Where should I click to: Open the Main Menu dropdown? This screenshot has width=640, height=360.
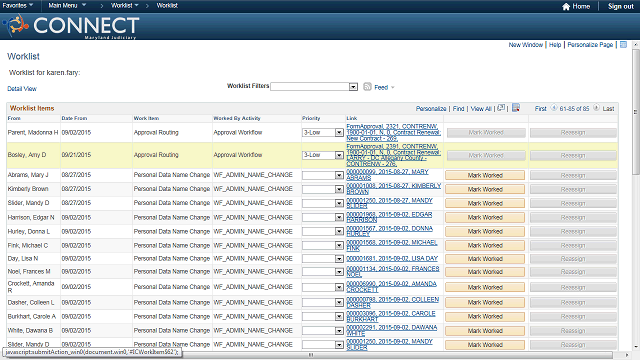tap(67, 6)
